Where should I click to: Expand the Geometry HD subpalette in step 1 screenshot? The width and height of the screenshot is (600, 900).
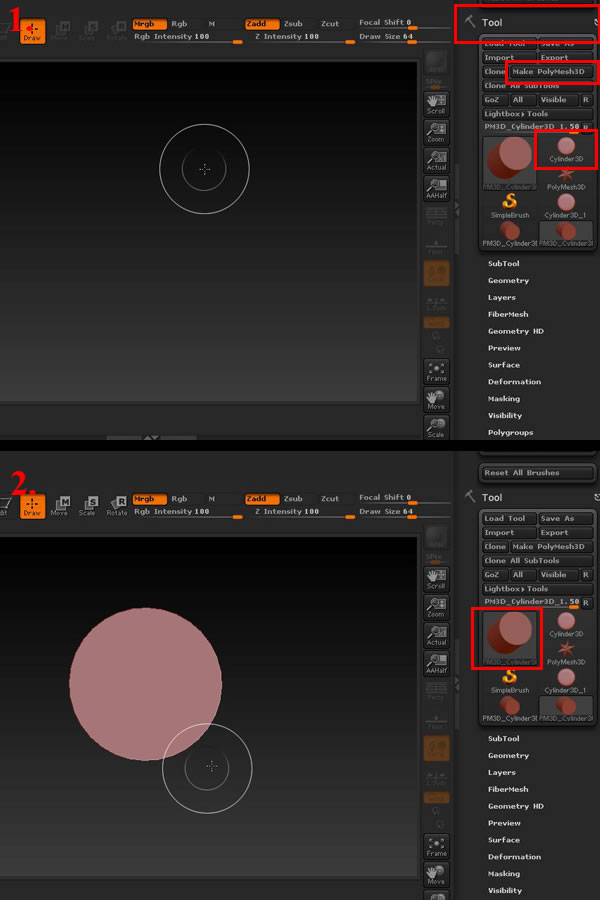click(516, 331)
